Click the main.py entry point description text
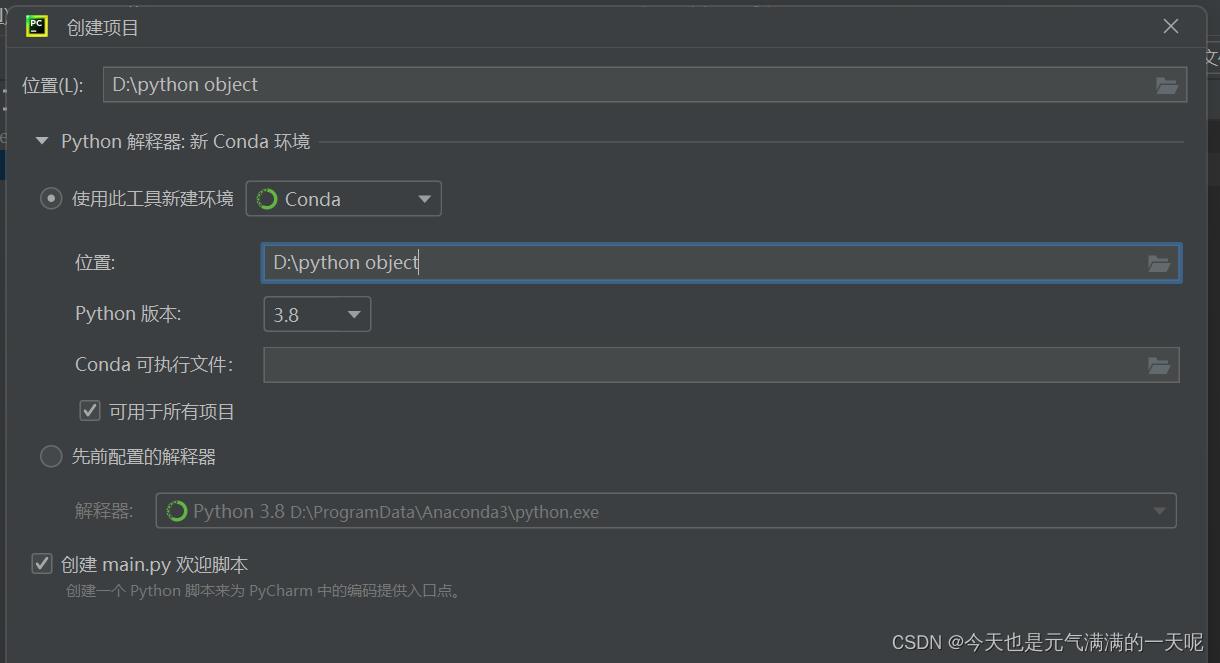The image size is (1220, 663). (266, 591)
